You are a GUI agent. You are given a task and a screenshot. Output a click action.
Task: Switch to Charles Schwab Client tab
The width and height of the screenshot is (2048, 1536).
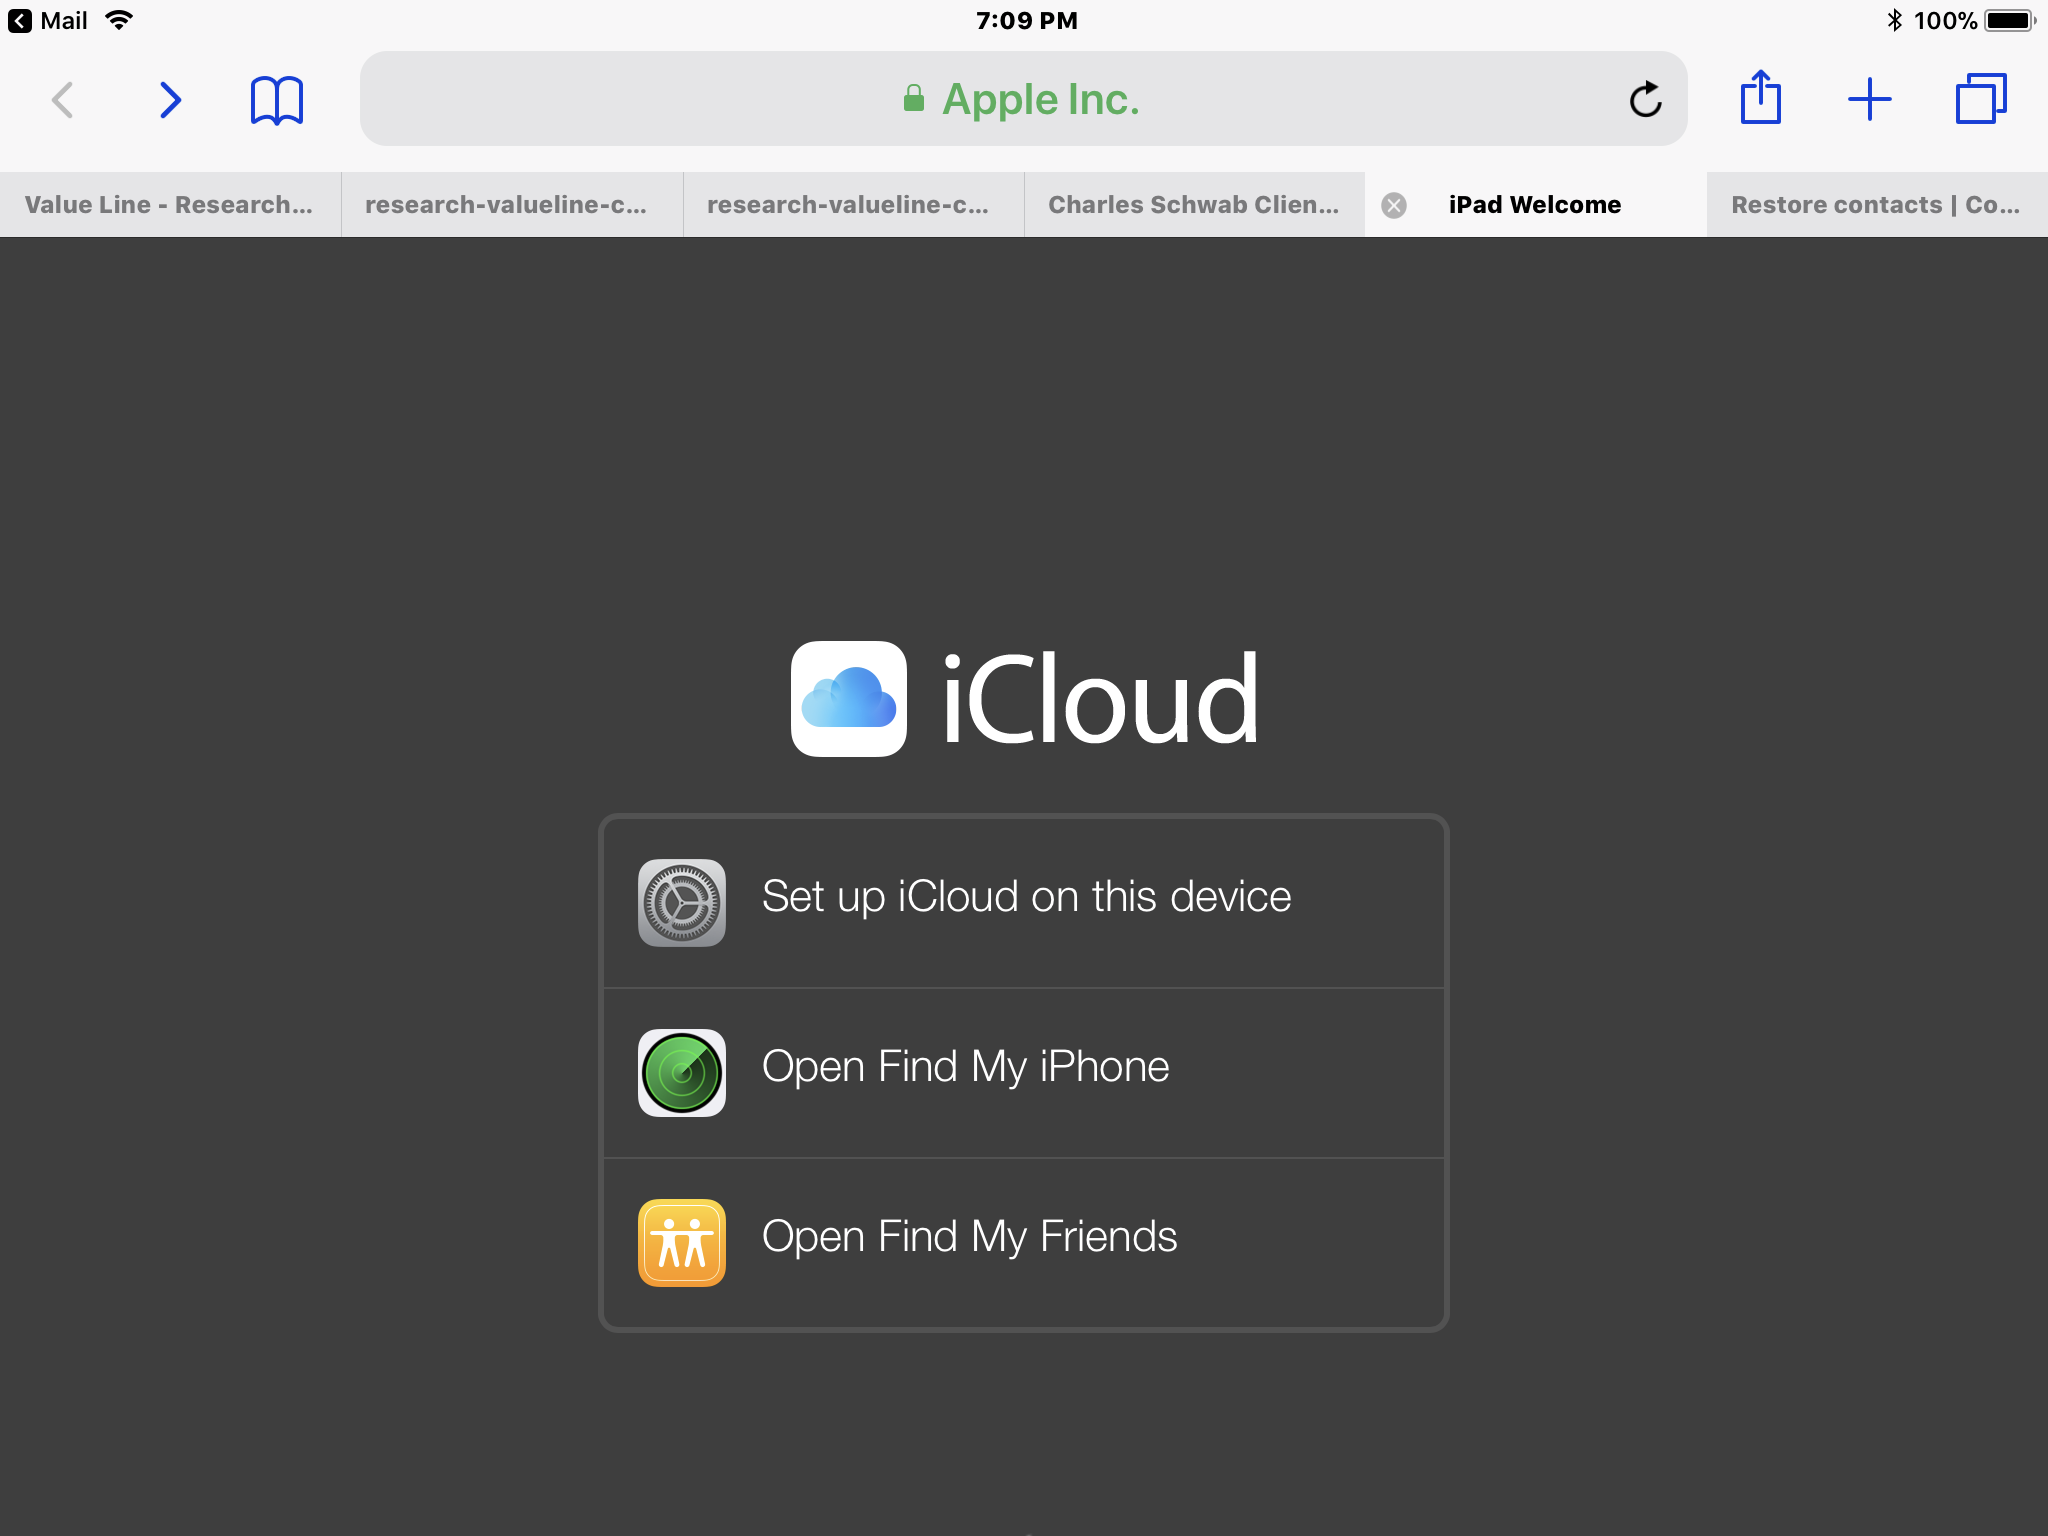point(1195,205)
